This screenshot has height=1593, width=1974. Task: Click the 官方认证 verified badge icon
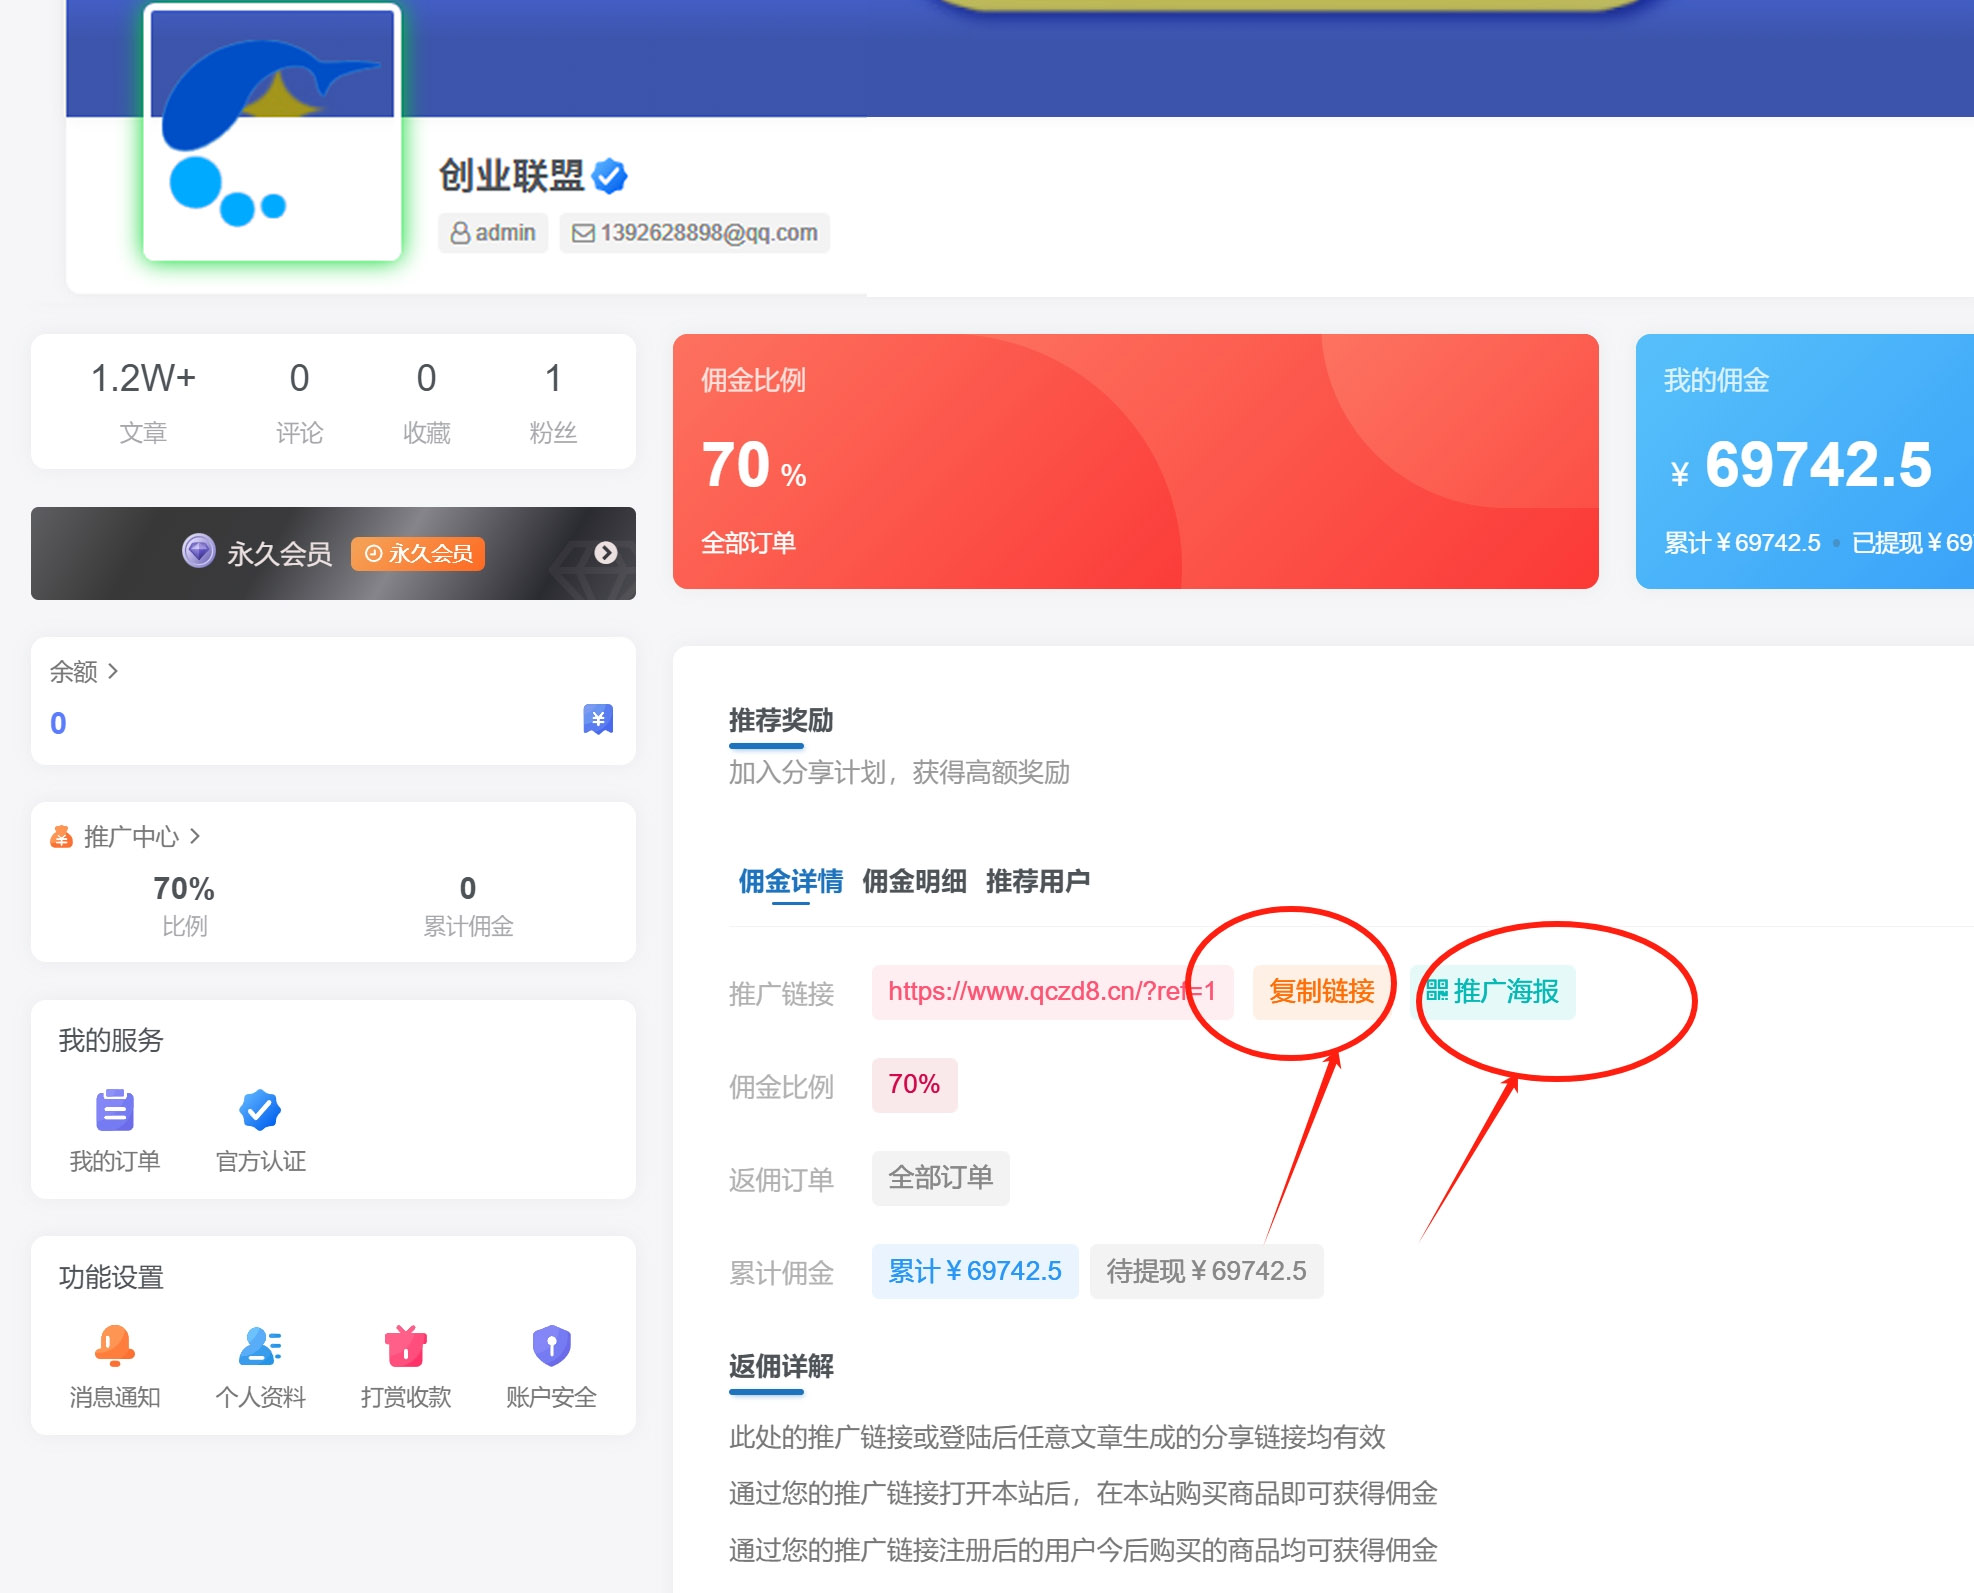[x=260, y=1110]
